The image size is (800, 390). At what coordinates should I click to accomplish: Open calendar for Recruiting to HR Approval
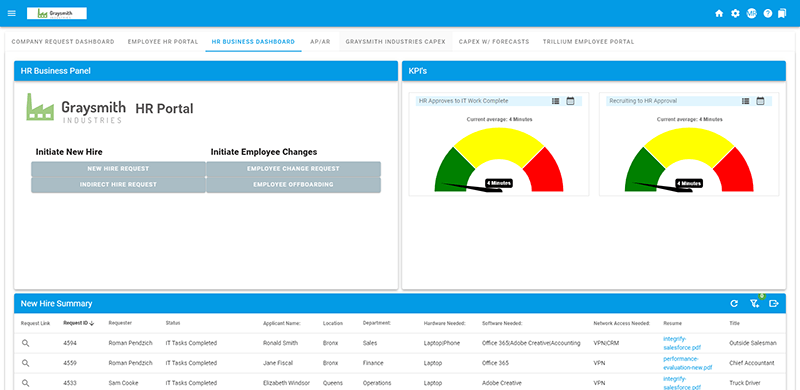click(x=760, y=101)
